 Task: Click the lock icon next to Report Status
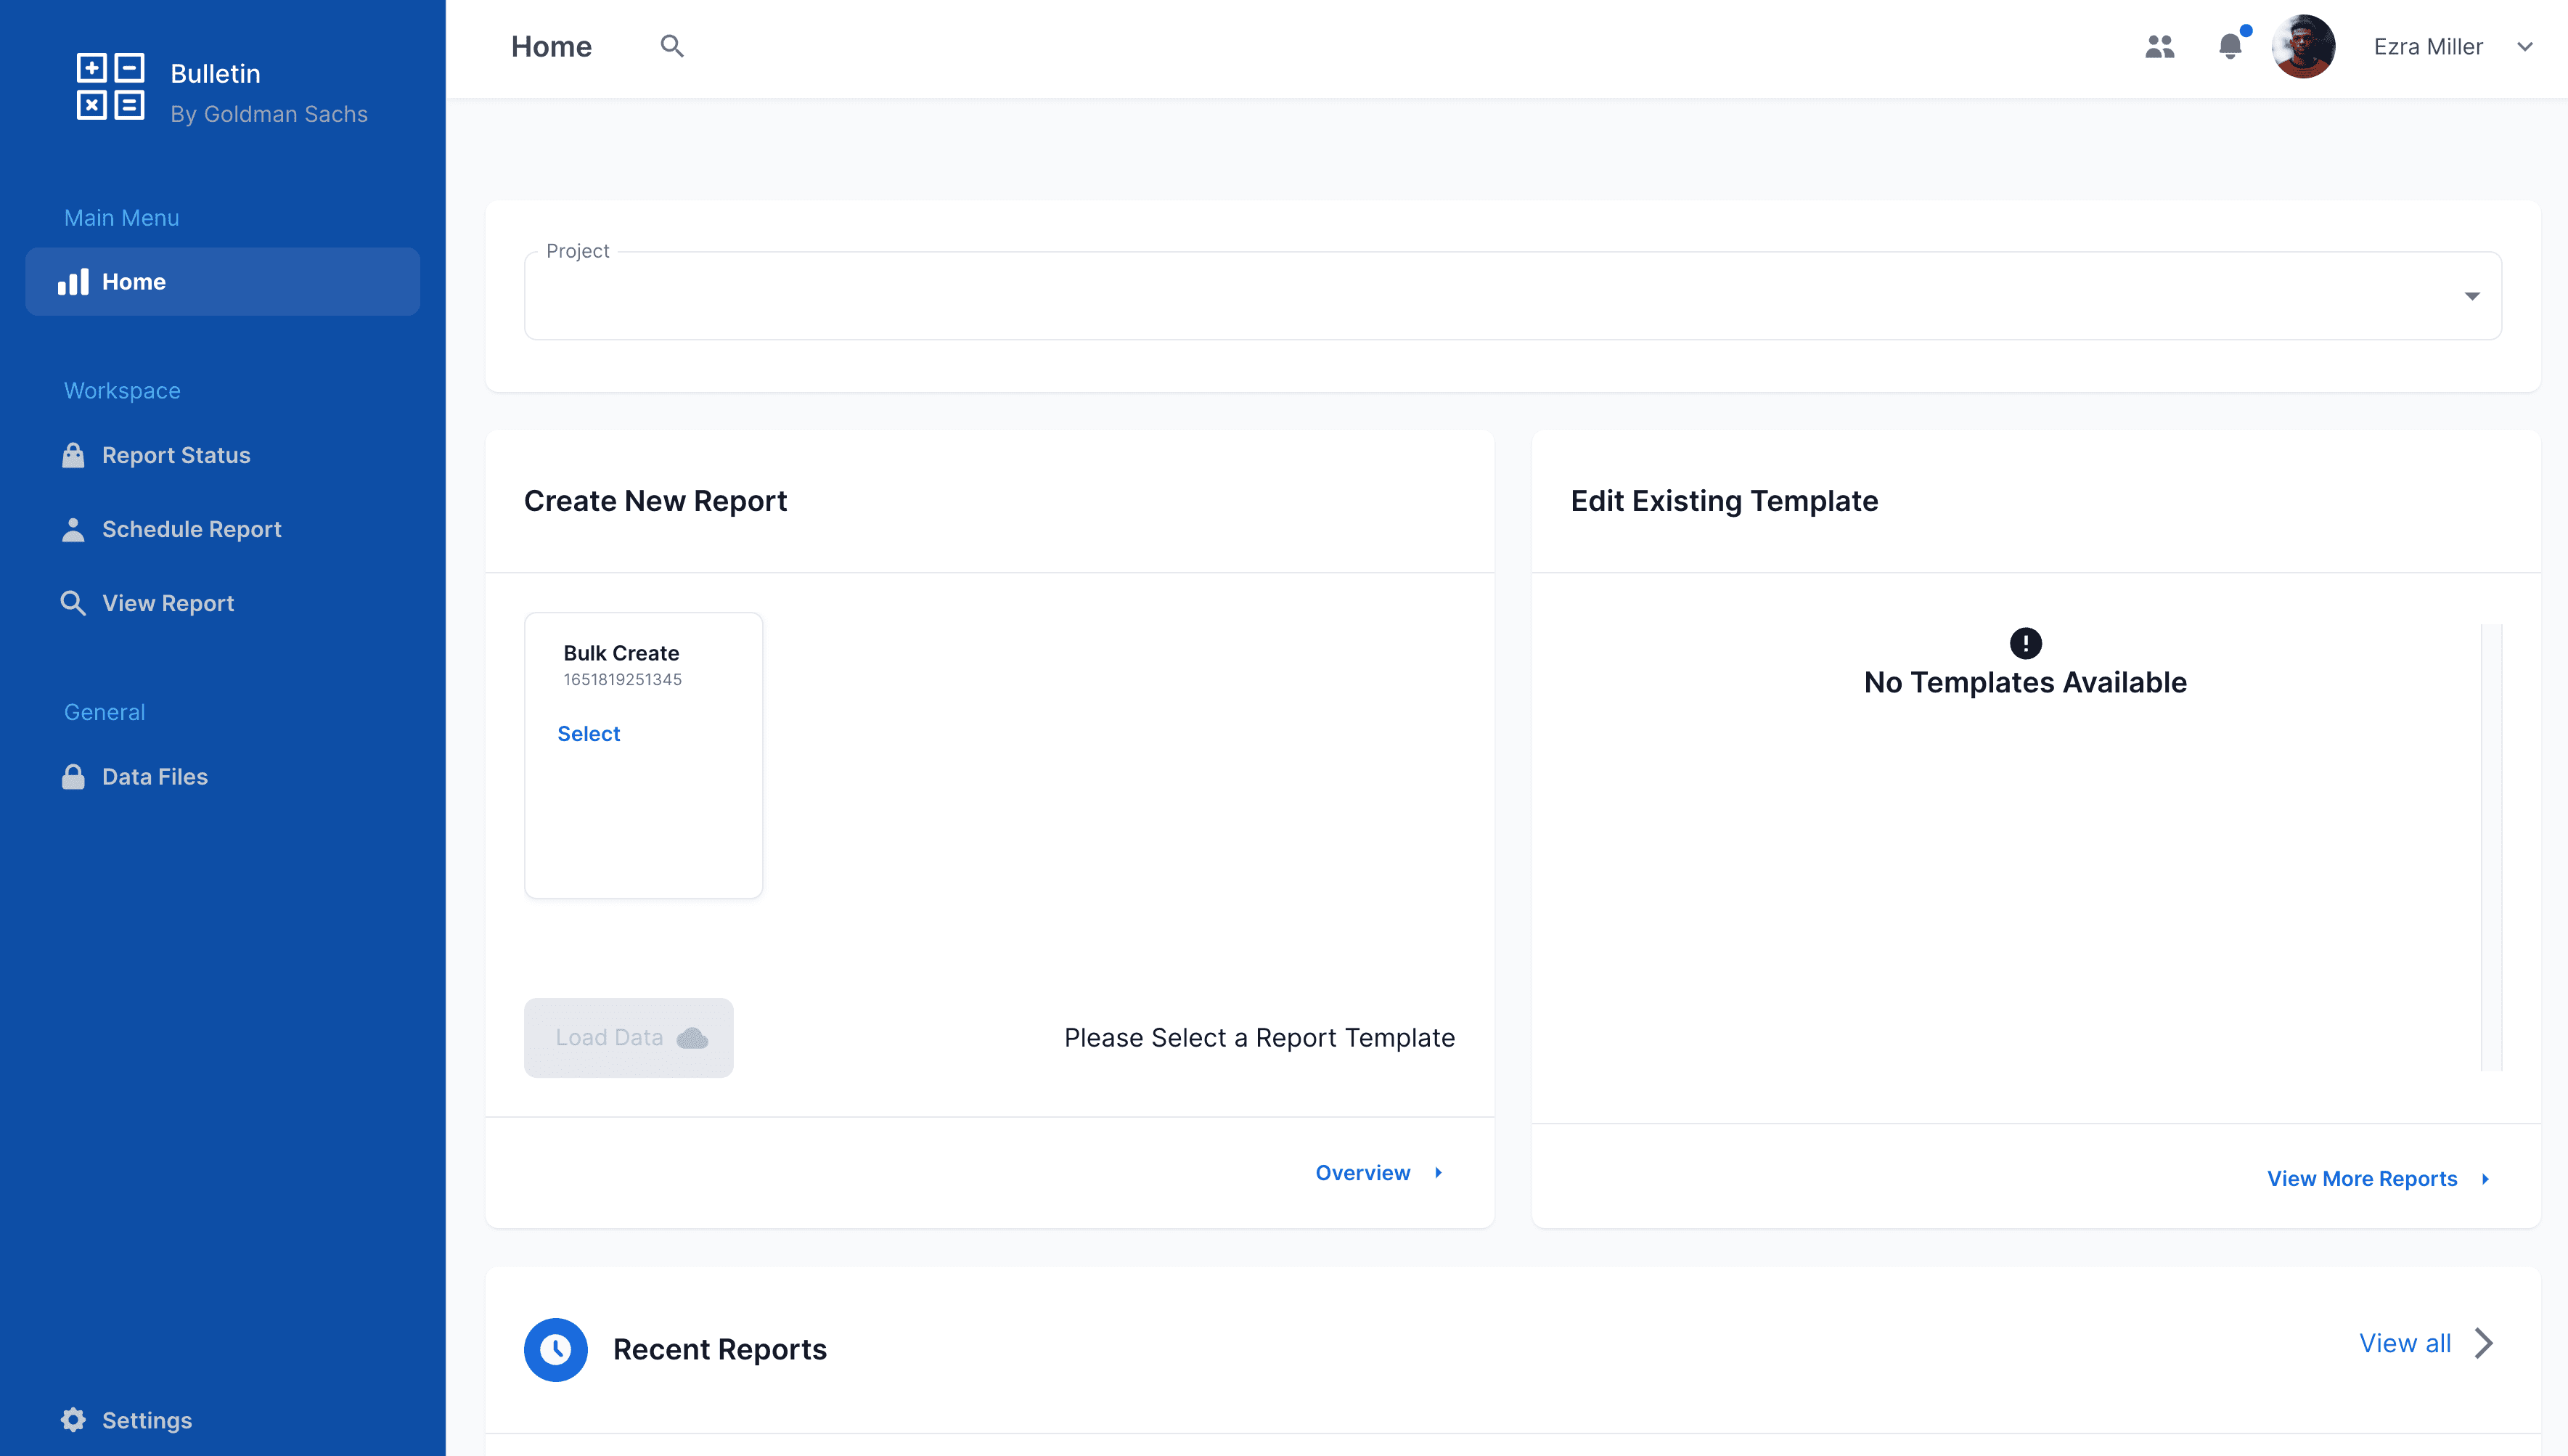(73, 455)
